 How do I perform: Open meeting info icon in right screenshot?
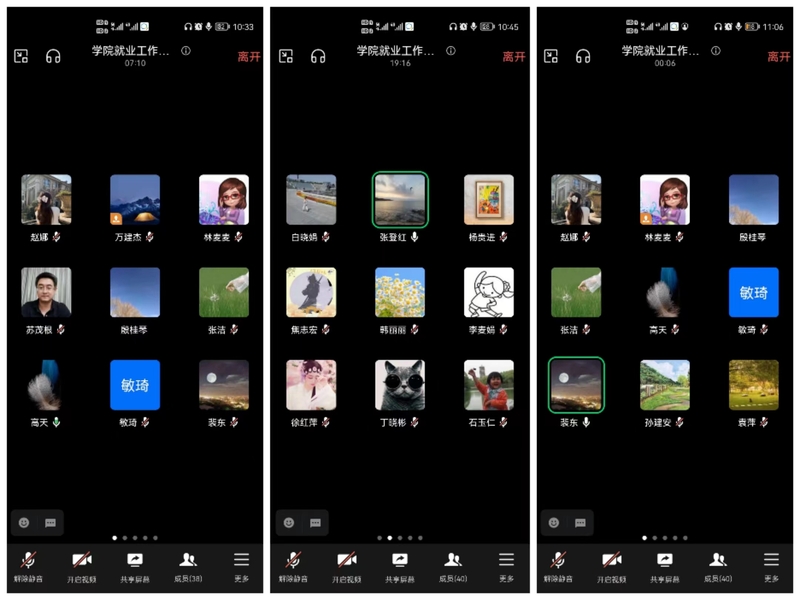[715, 50]
